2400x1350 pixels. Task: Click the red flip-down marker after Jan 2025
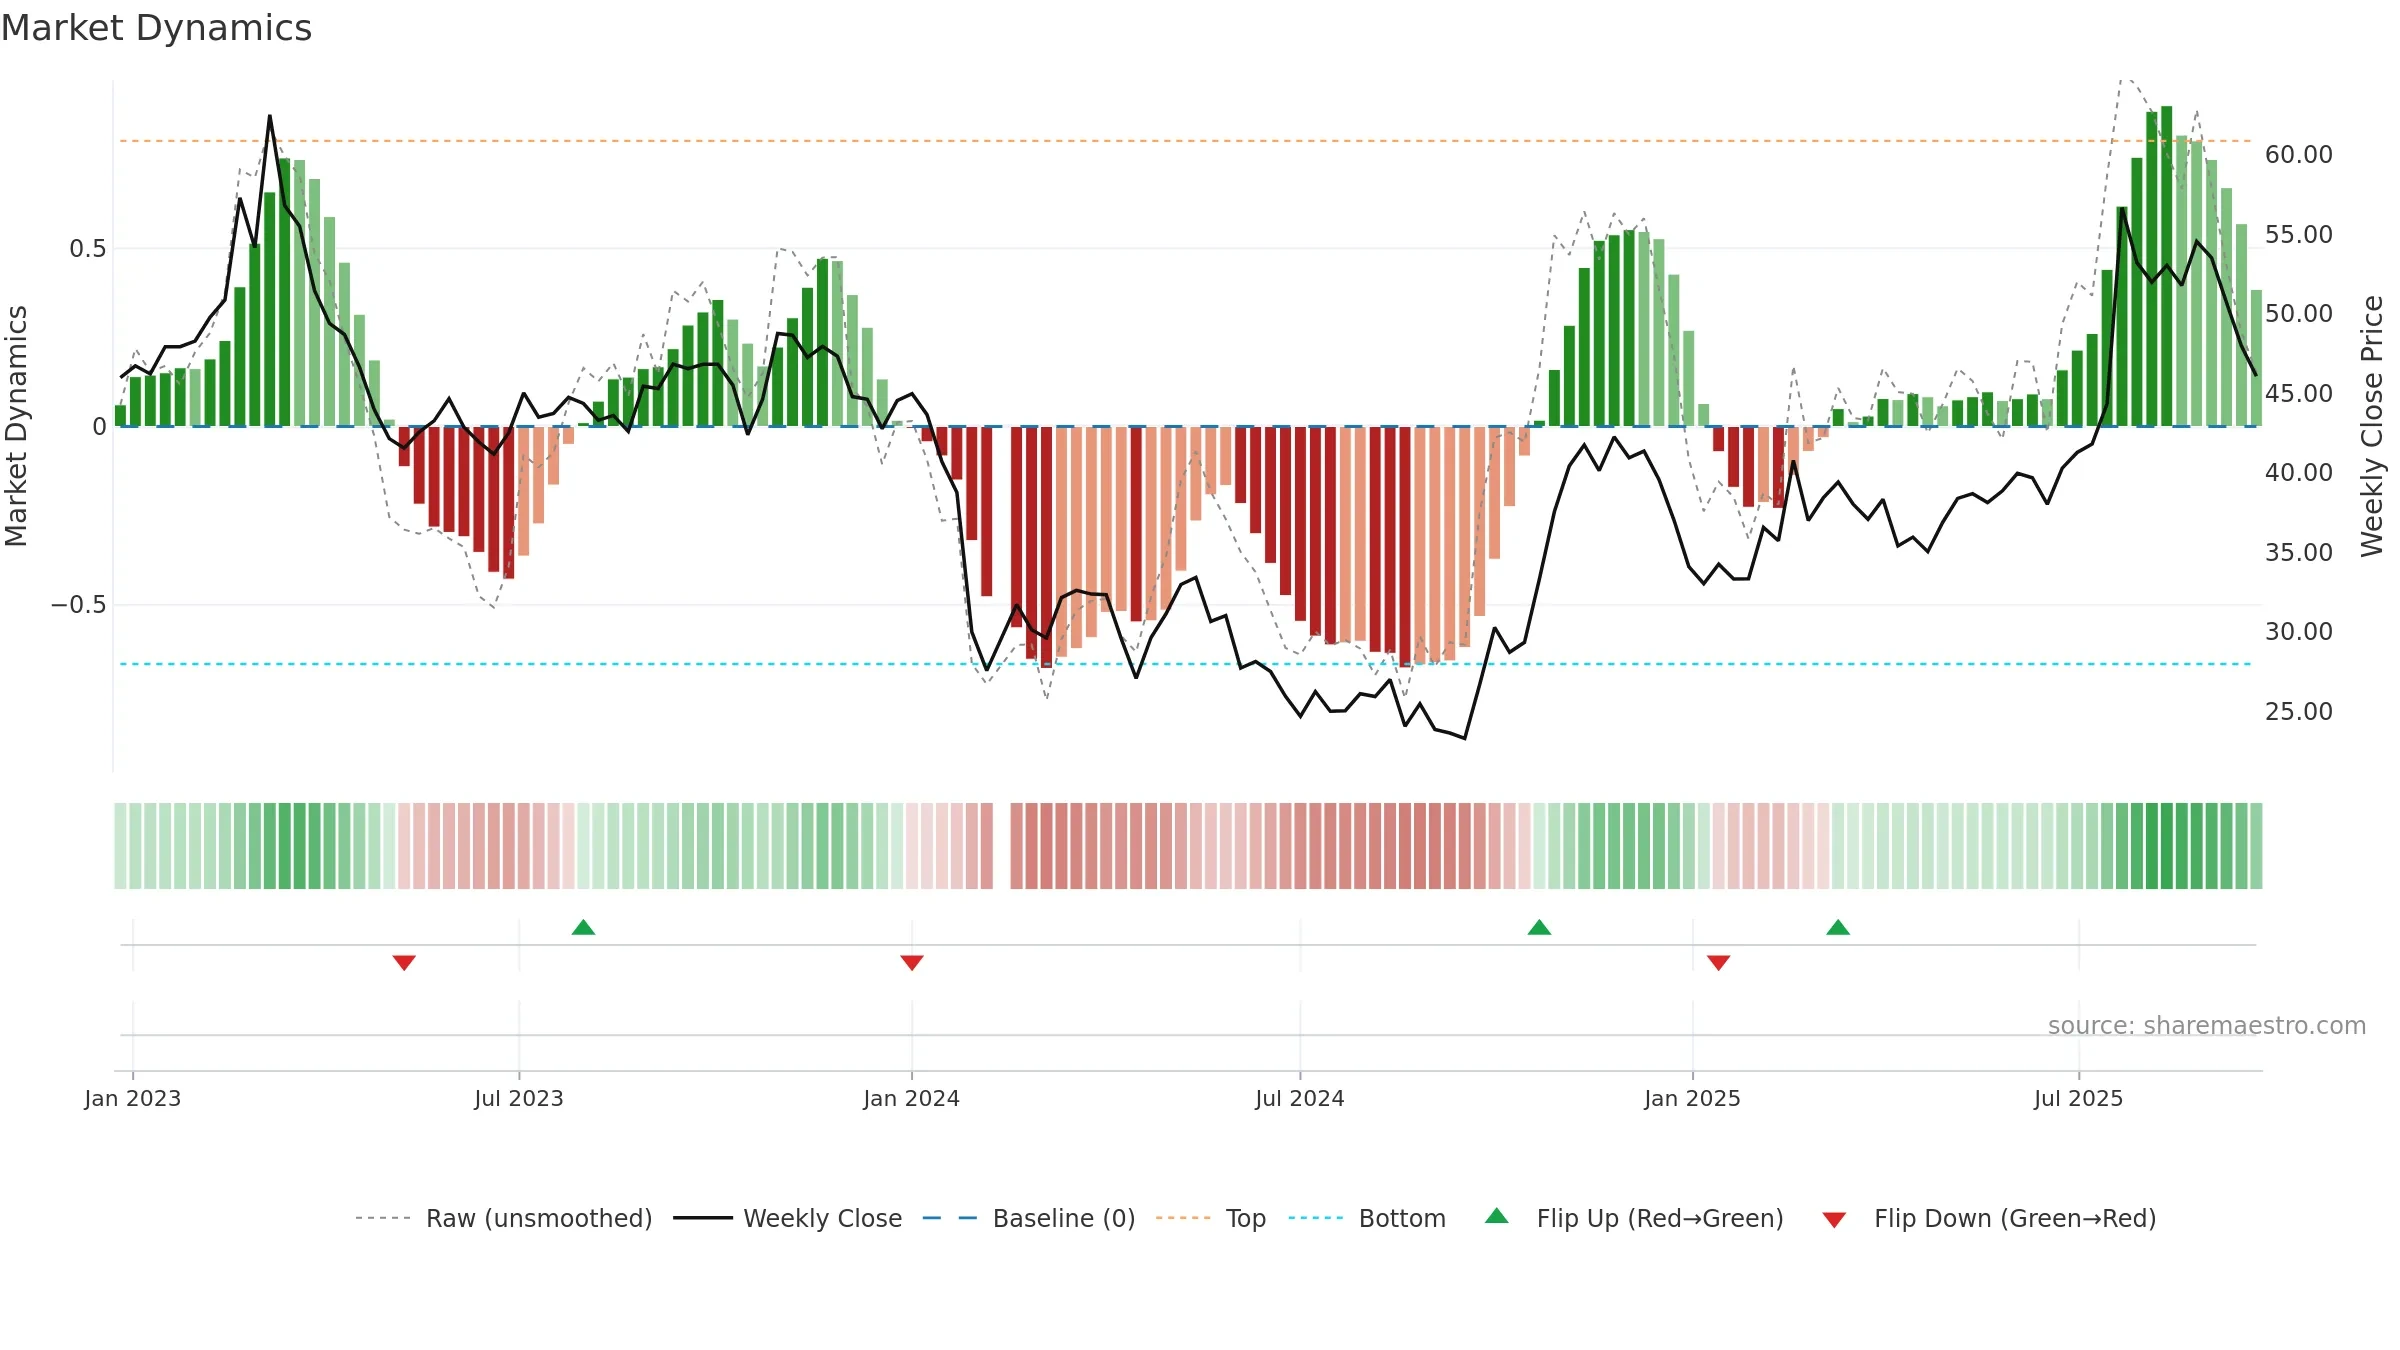(1719, 962)
